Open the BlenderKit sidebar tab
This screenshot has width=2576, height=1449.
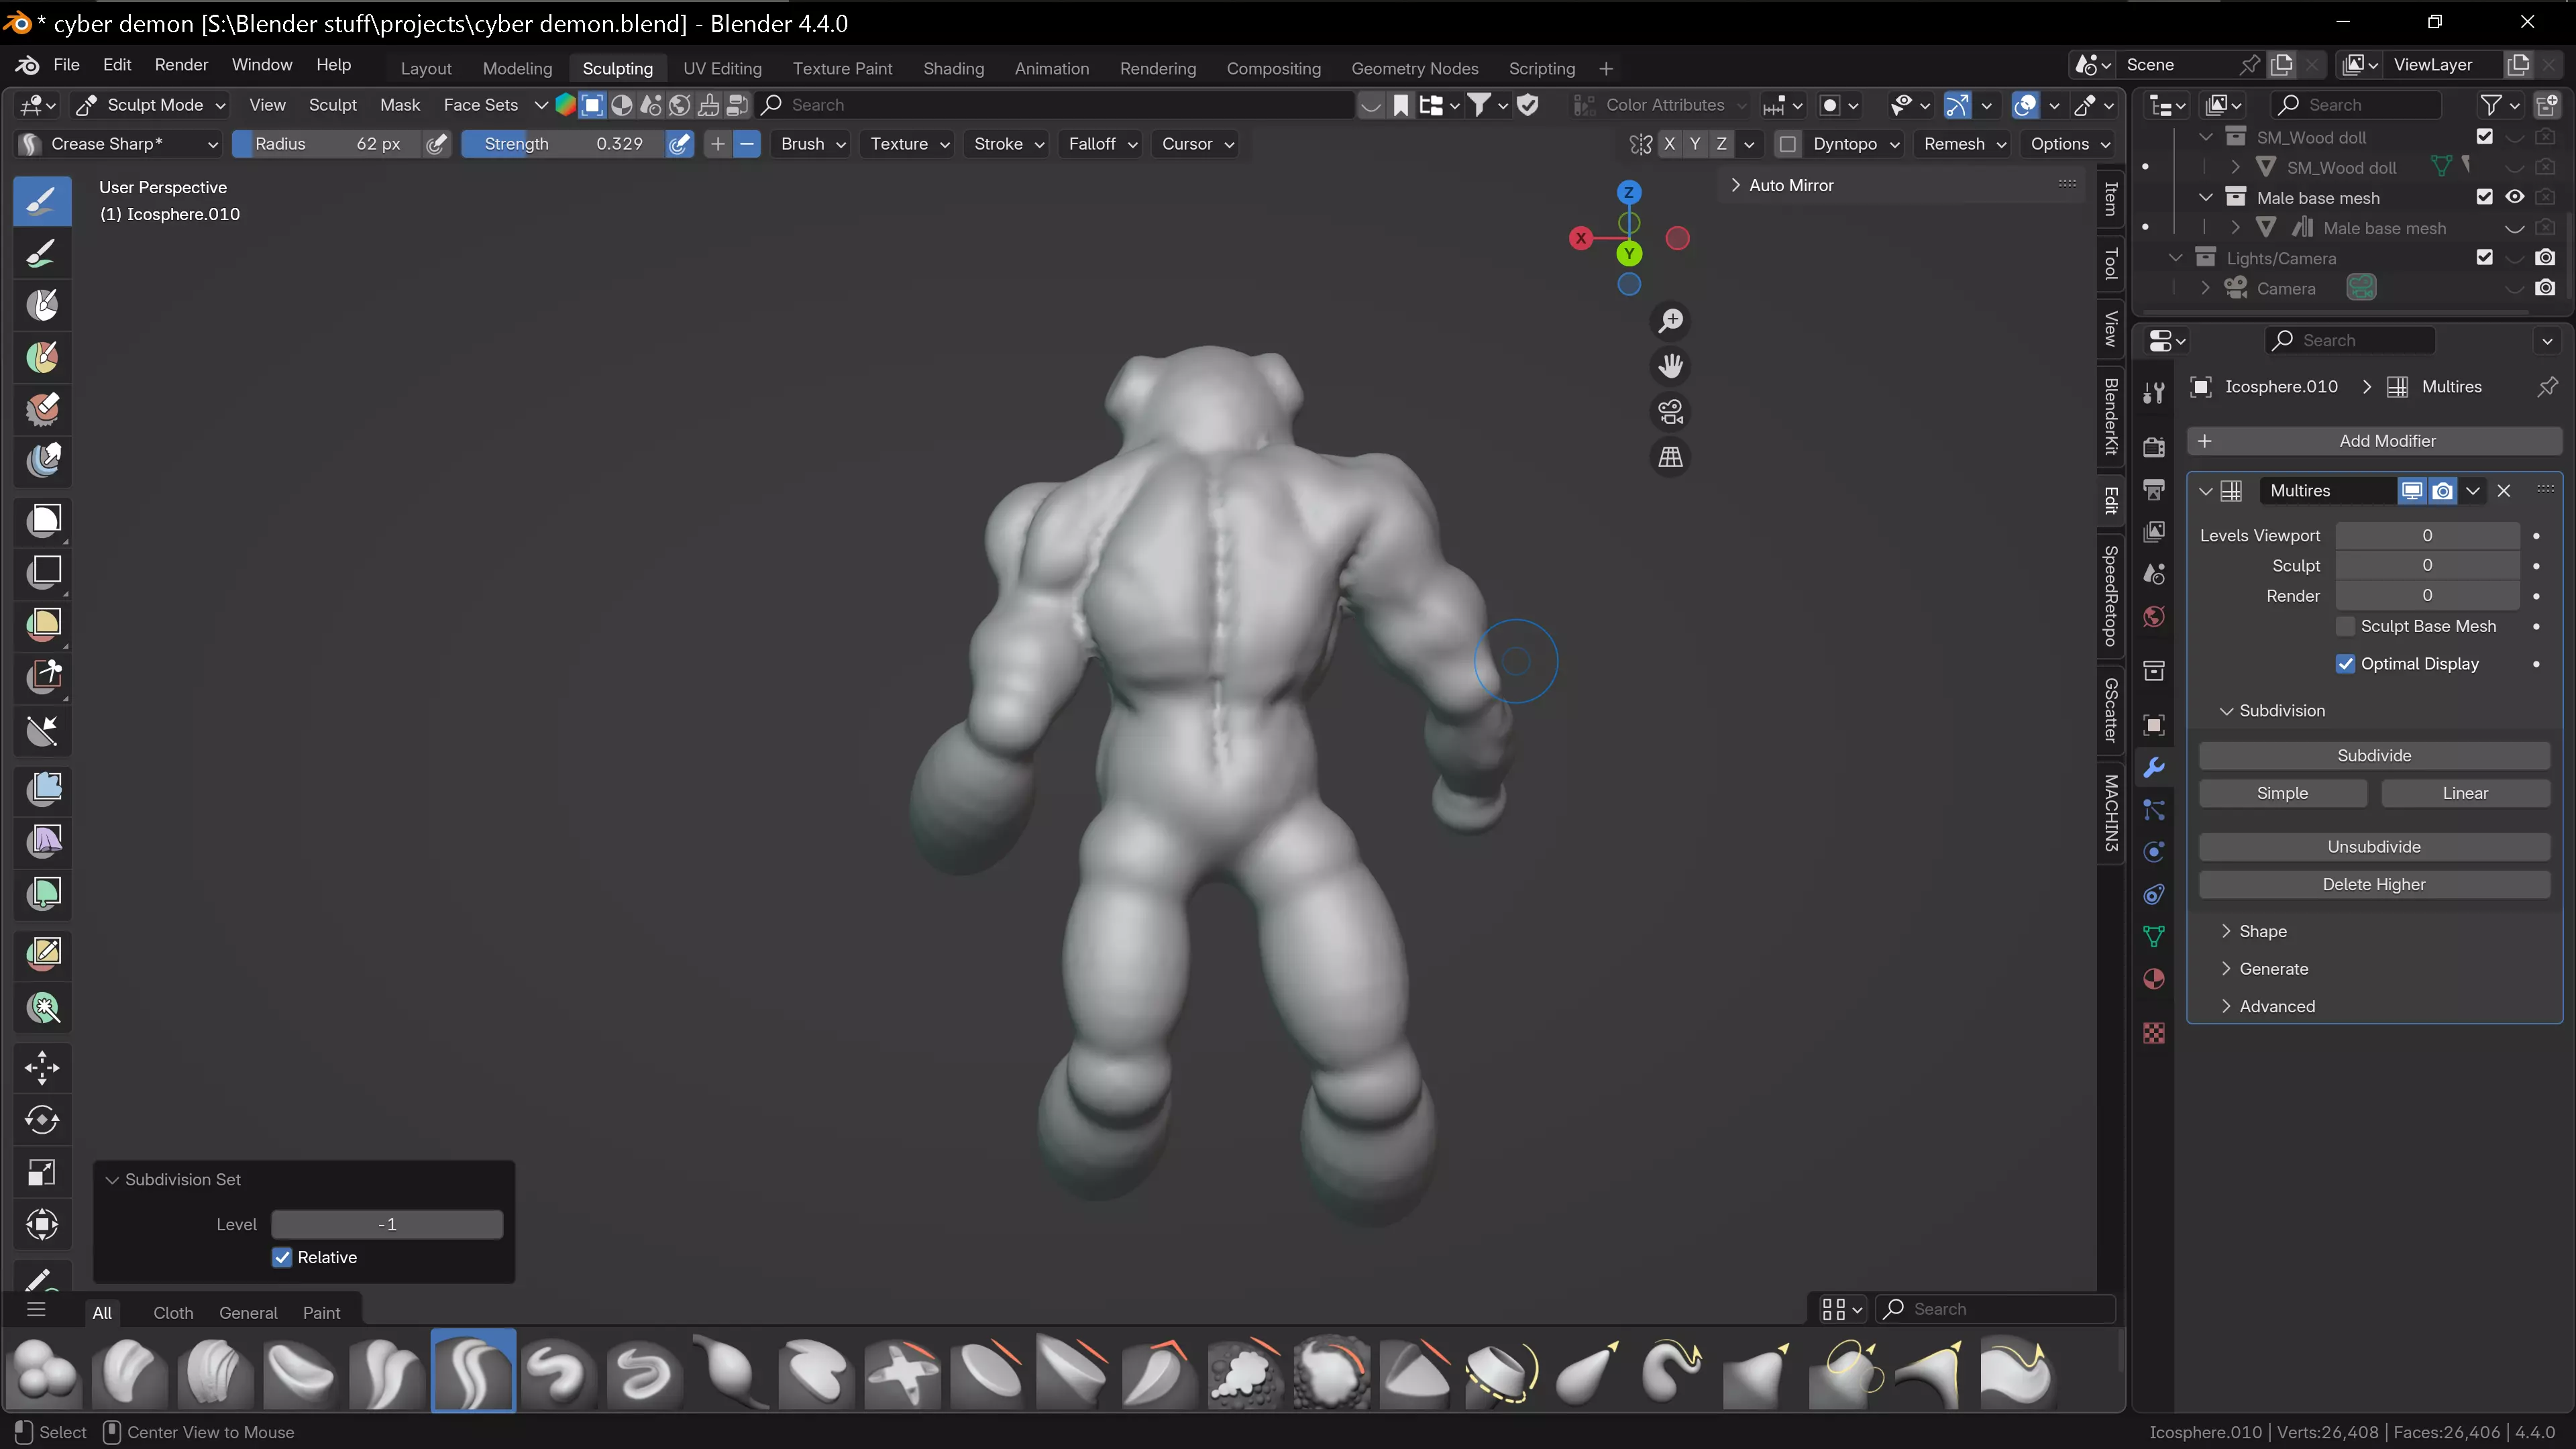[2111, 417]
